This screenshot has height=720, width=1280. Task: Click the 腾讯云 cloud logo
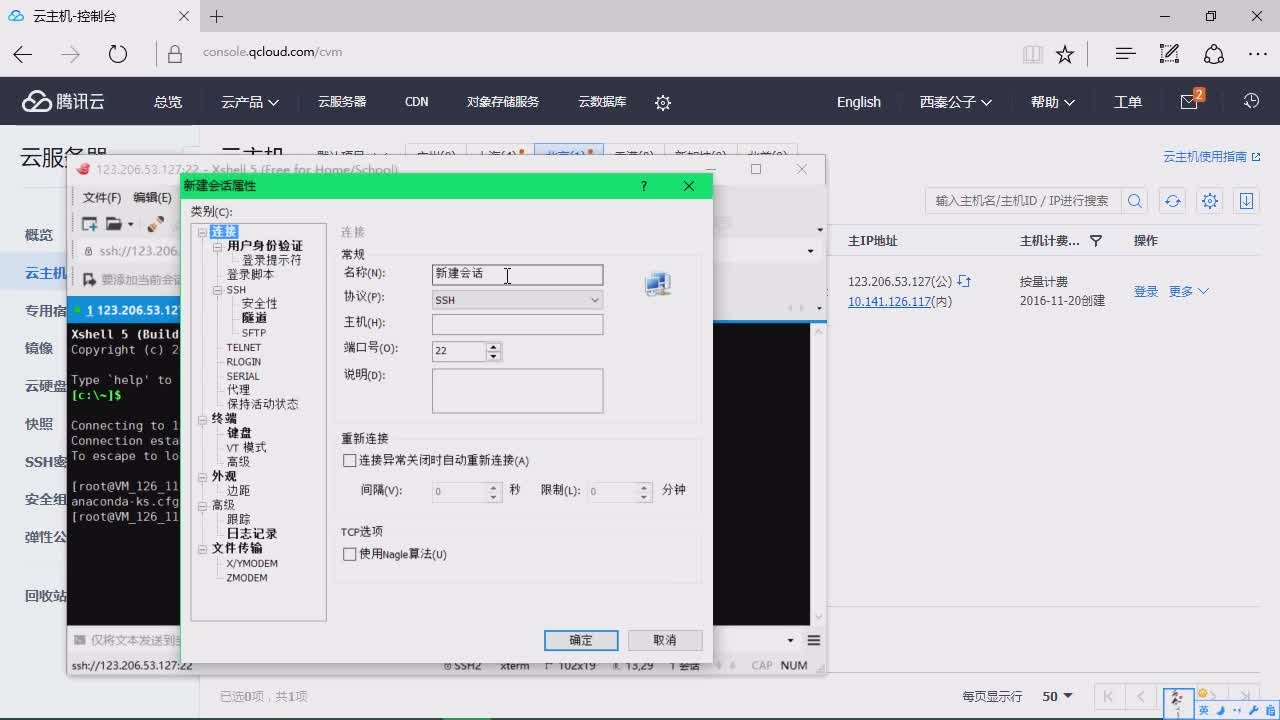coord(63,101)
